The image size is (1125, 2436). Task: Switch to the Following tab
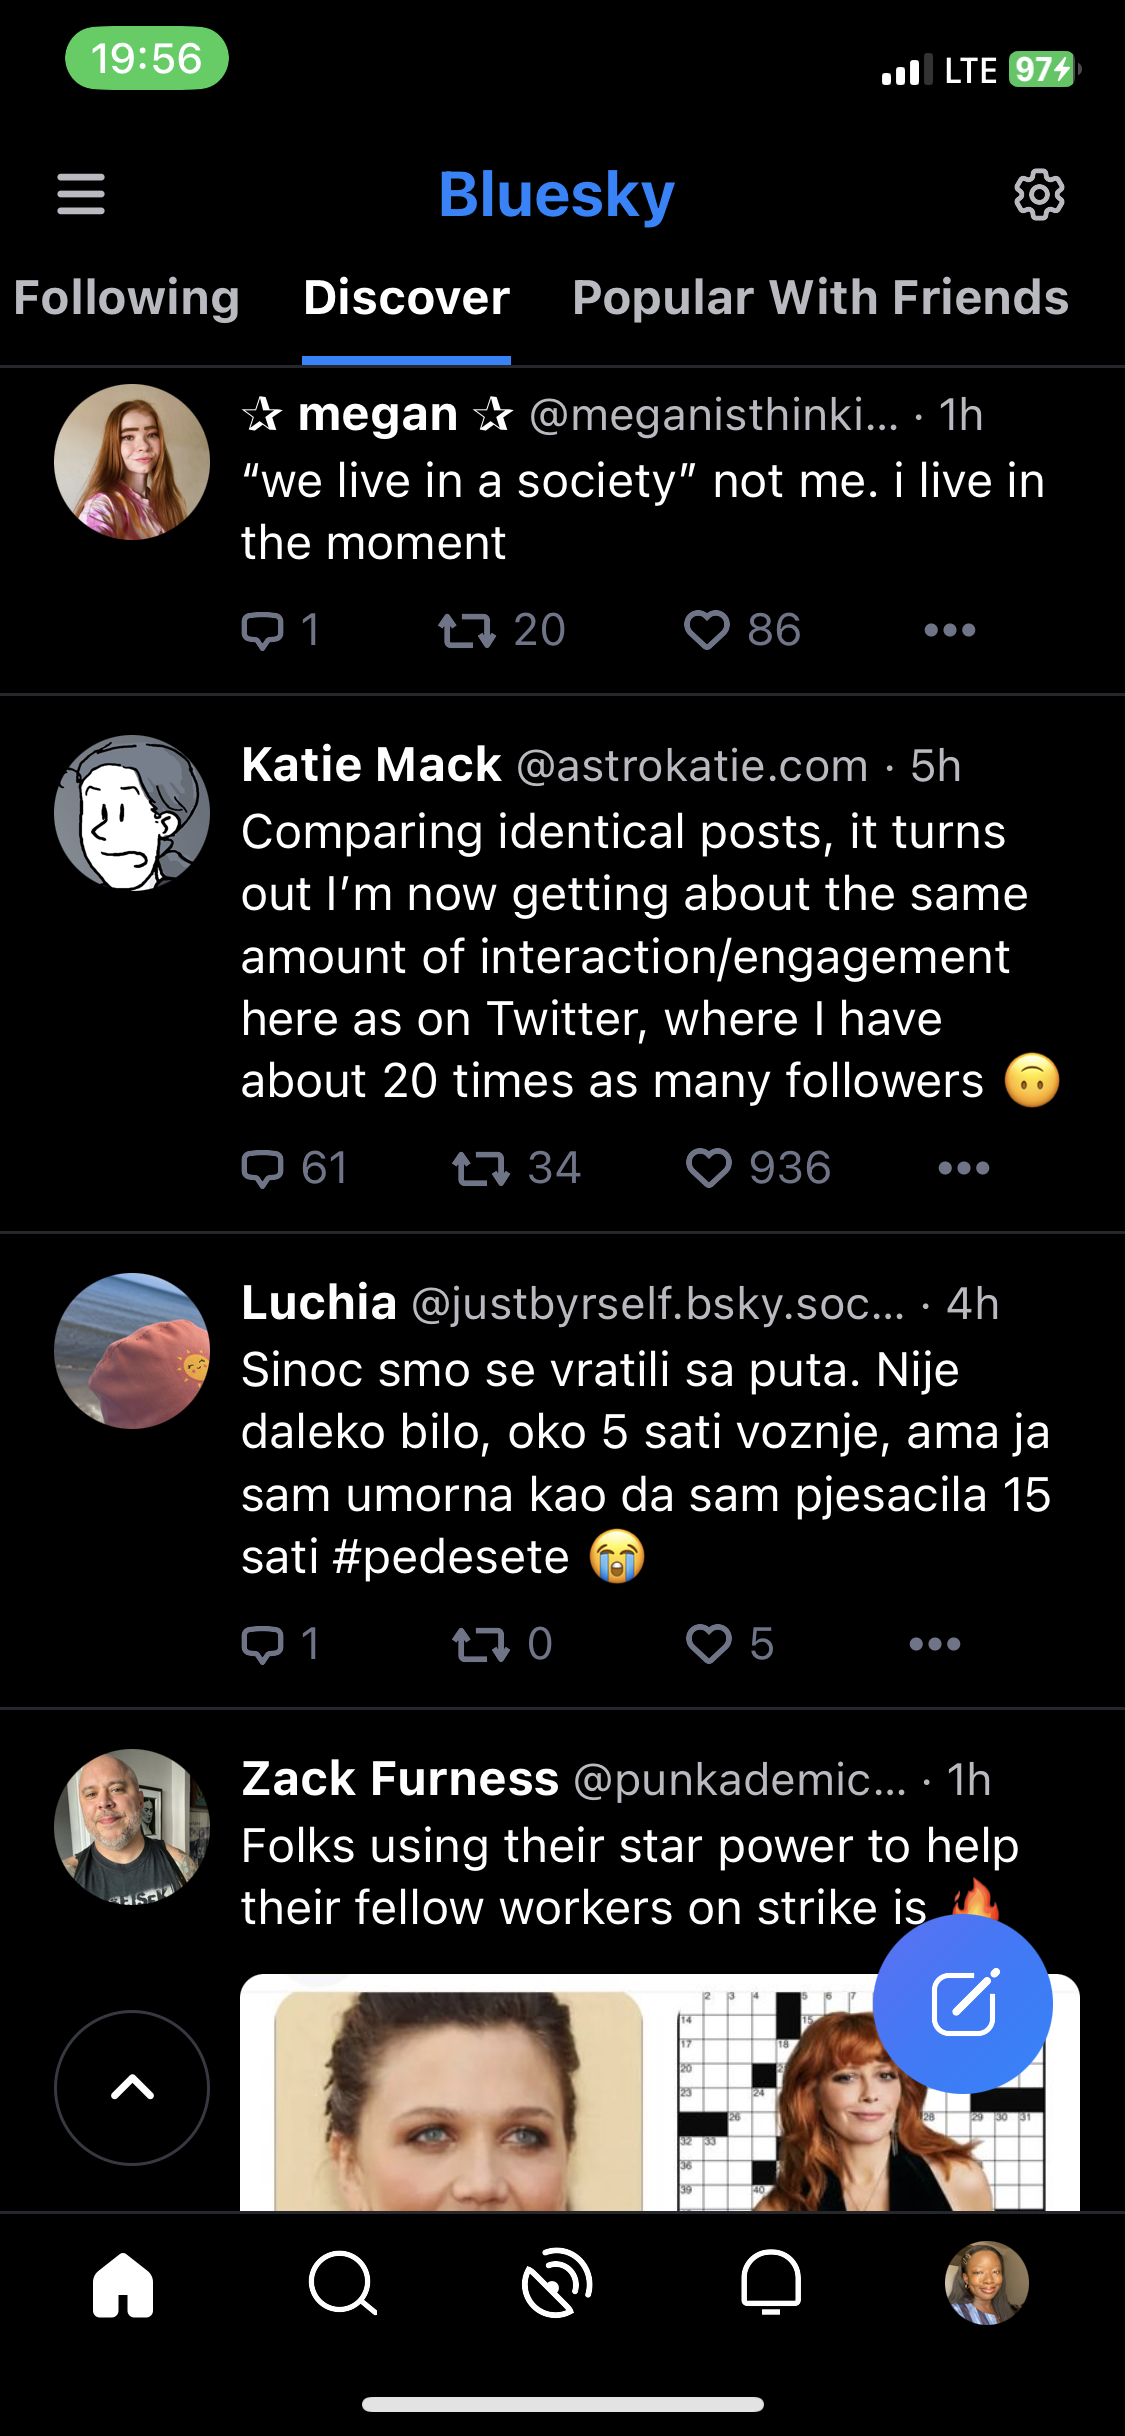127,298
